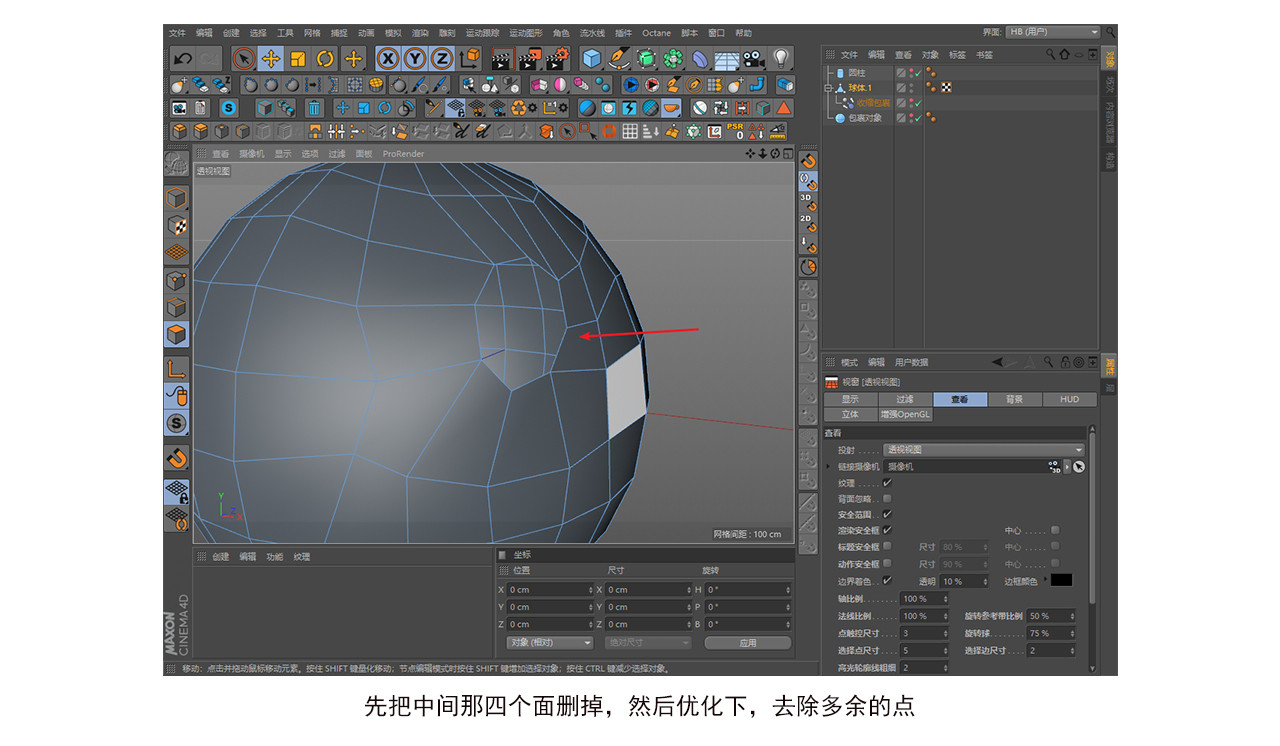The width and height of the screenshot is (1280, 746).
Task: Click the 应用 button in coordinates panel
Action: [748, 643]
